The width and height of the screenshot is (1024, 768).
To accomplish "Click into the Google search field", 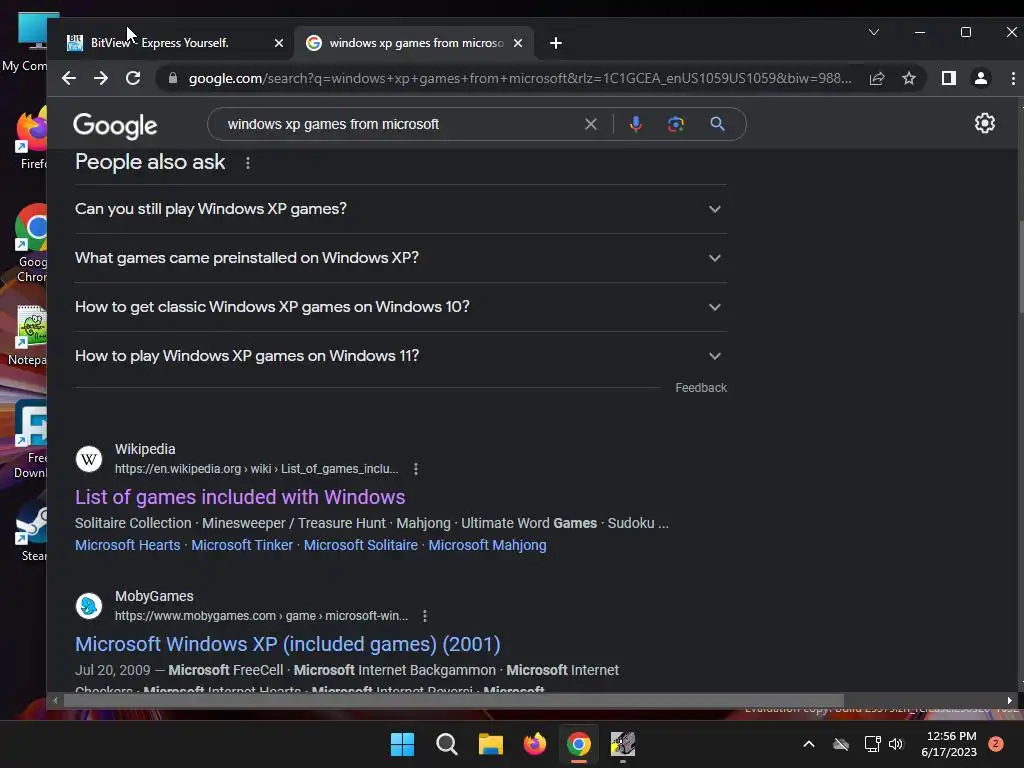I will (x=398, y=124).
